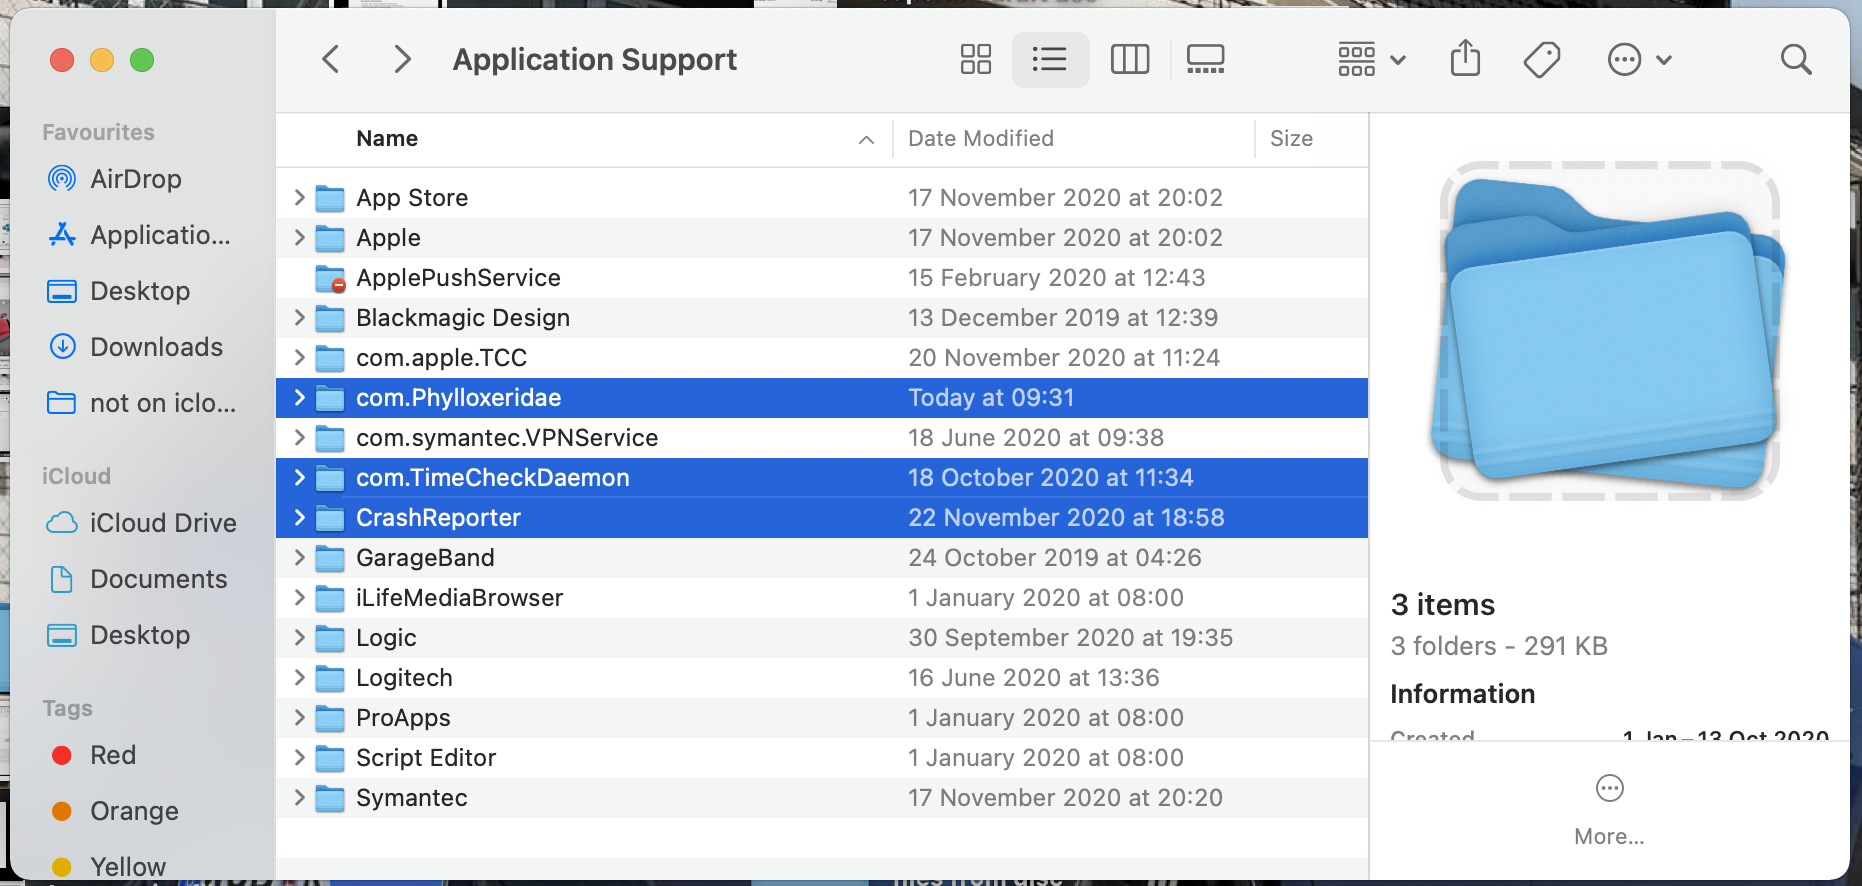Expand the Script Editor folder
This screenshot has width=1862, height=886.
(x=299, y=758)
